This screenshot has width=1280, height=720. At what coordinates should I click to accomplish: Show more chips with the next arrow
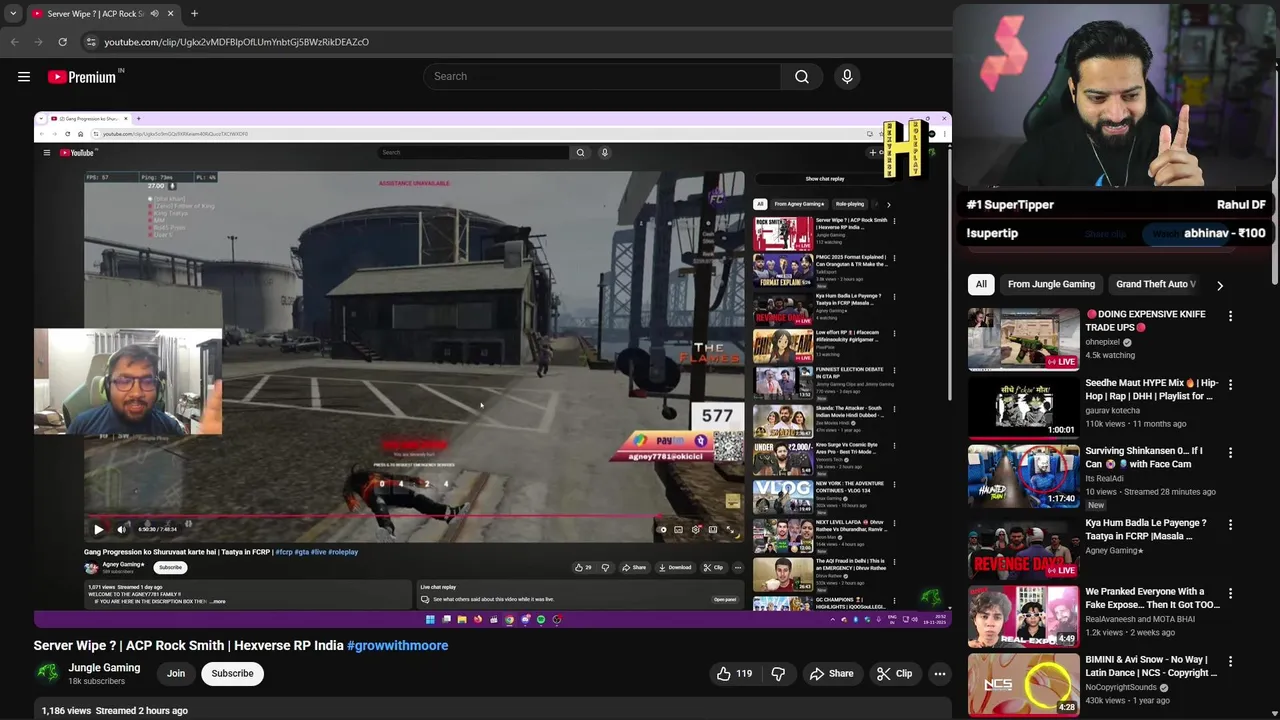[x=1219, y=285]
